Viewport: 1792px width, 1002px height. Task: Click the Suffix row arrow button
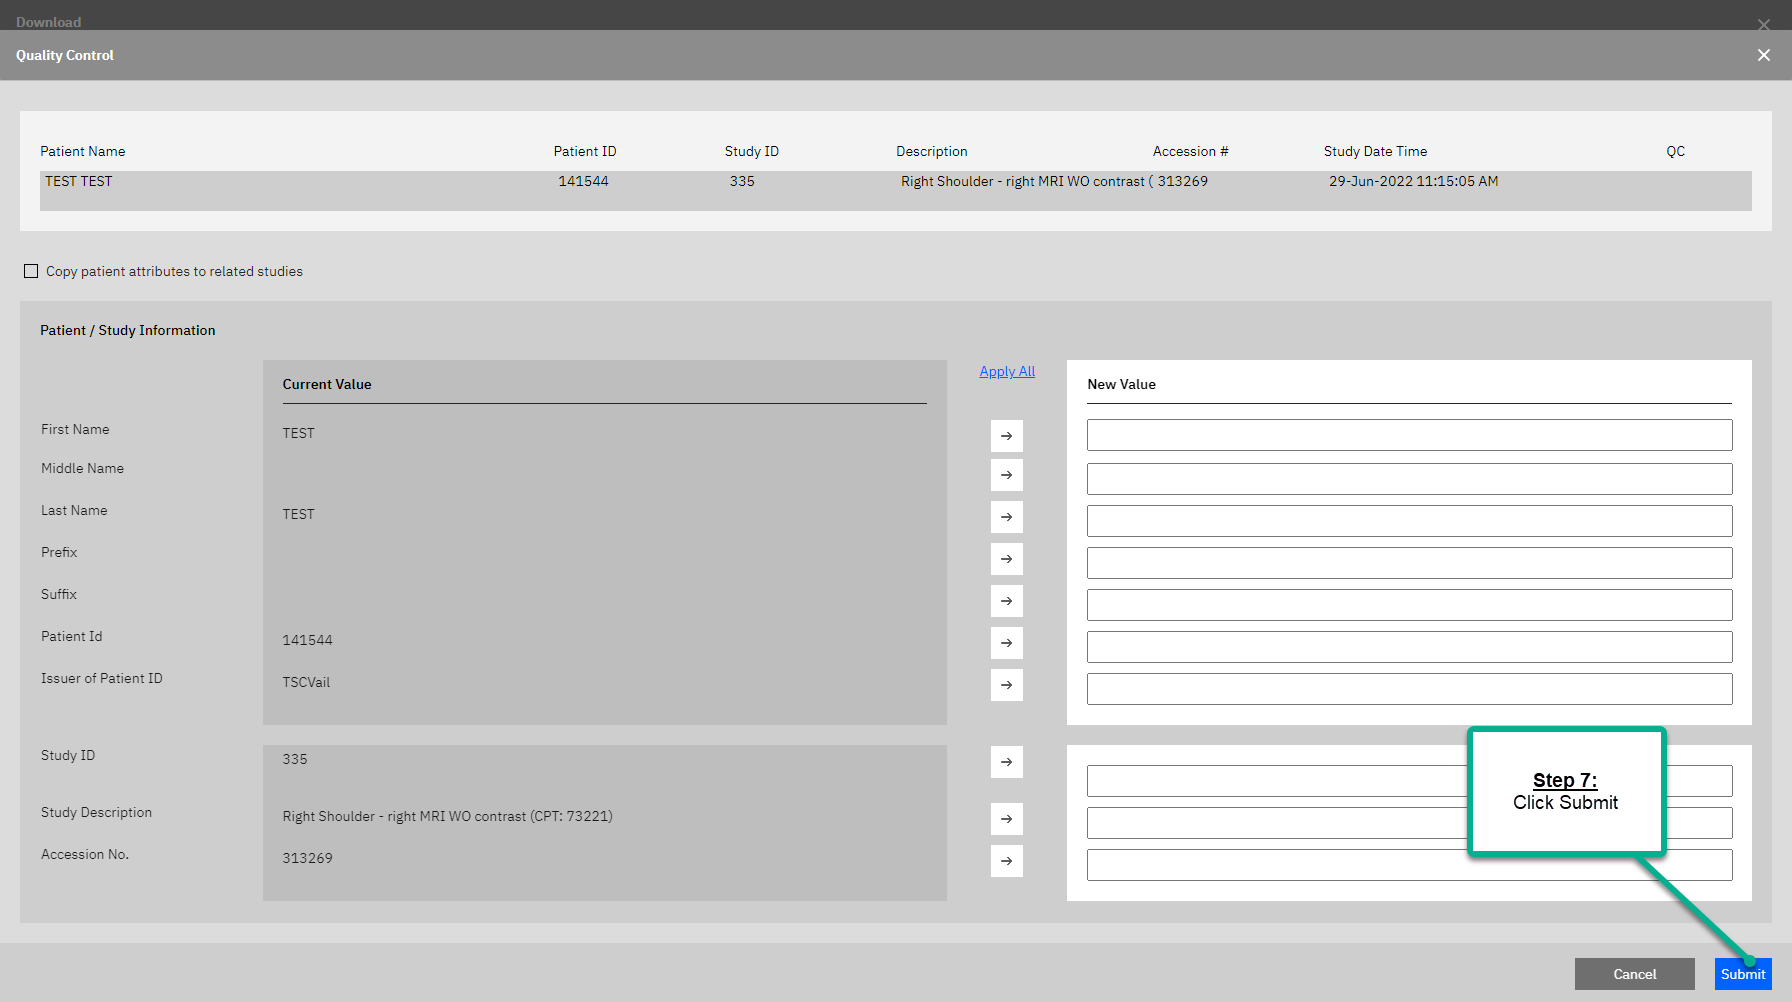coord(1006,601)
